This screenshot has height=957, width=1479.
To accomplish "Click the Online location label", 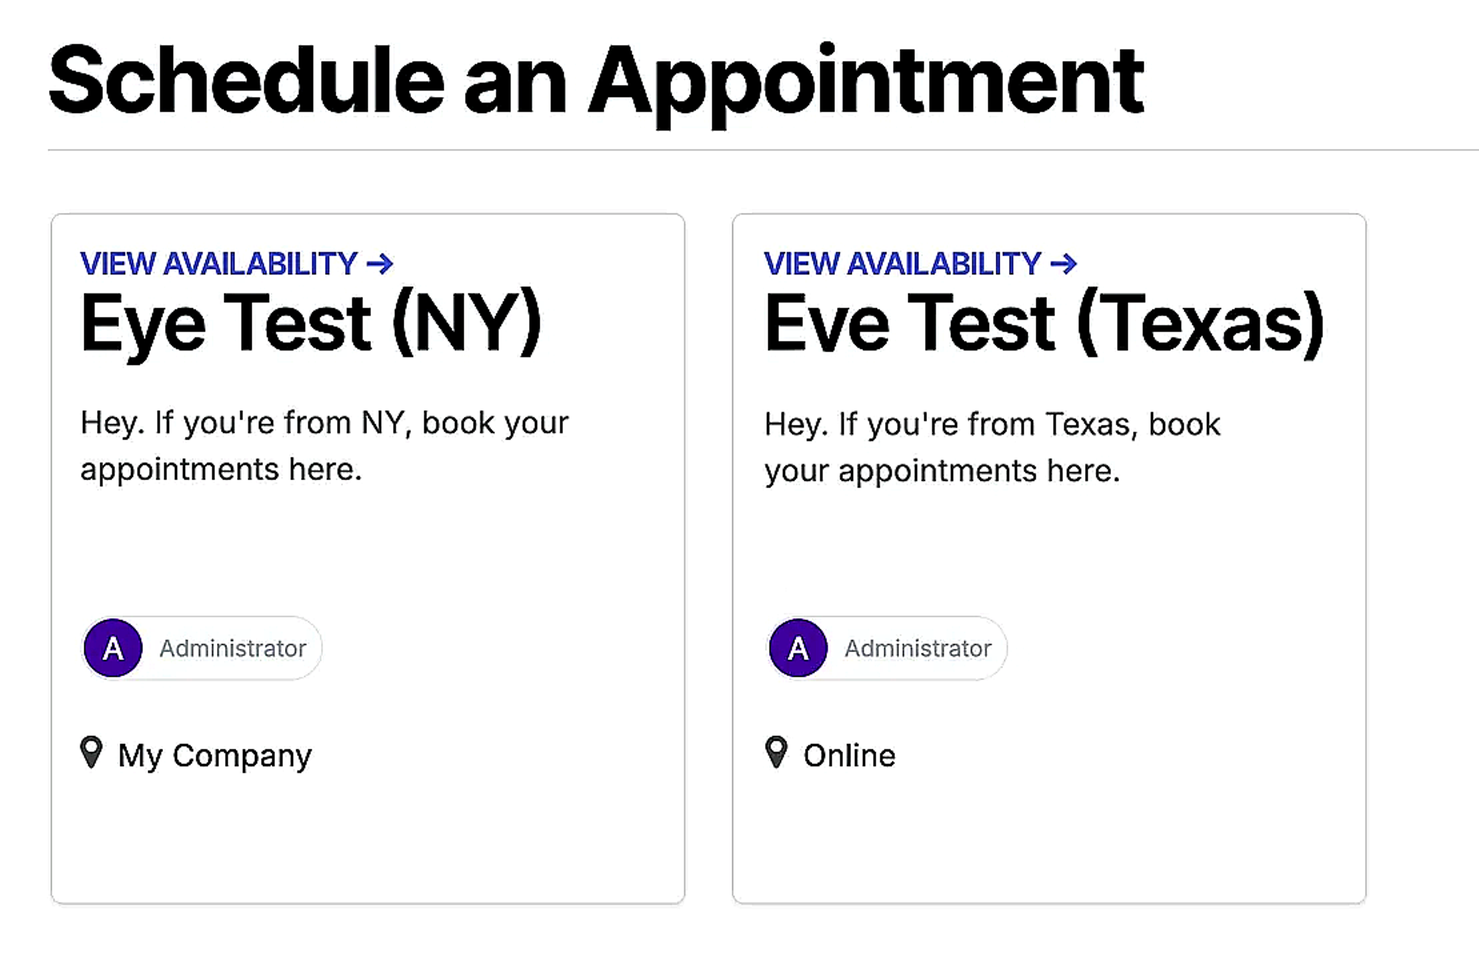I will click(849, 755).
